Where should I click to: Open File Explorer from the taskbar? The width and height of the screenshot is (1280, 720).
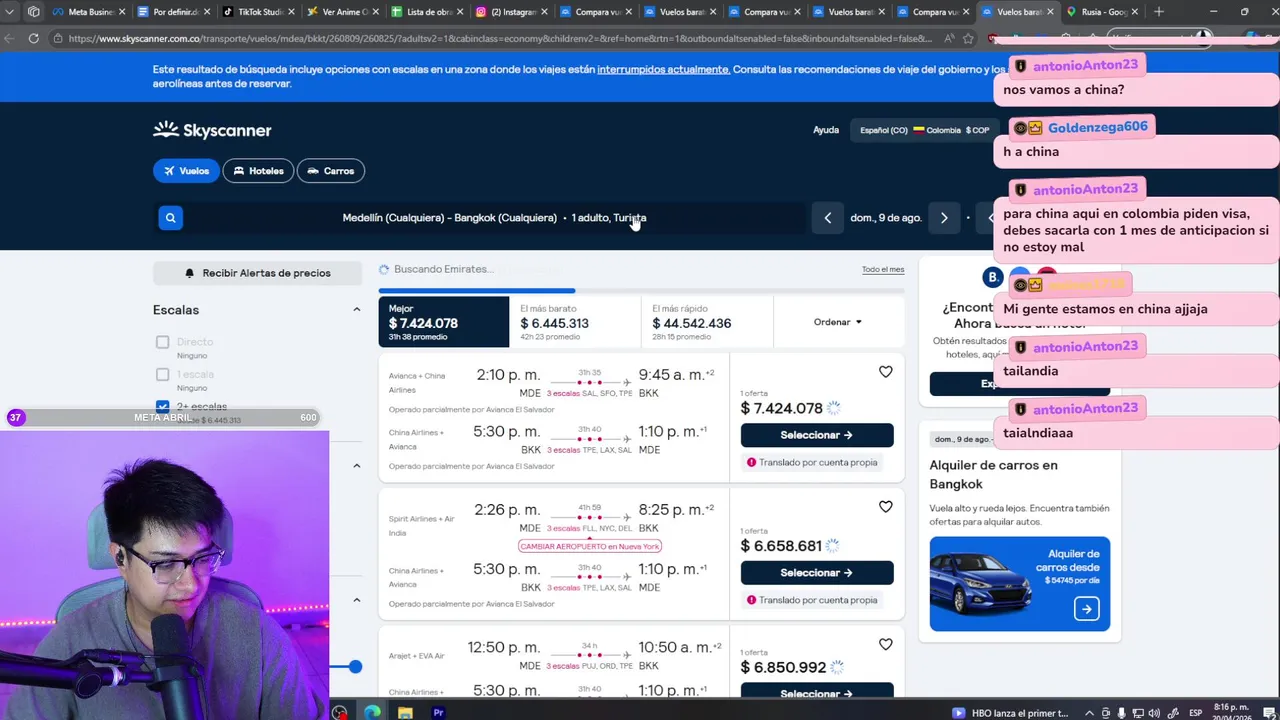(405, 712)
